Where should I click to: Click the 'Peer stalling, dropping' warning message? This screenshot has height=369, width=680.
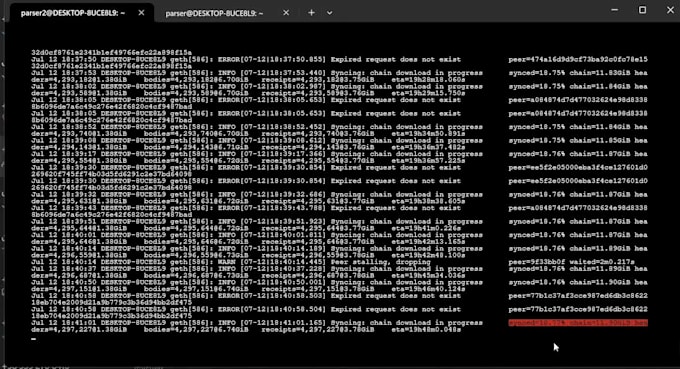[x=380, y=262]
